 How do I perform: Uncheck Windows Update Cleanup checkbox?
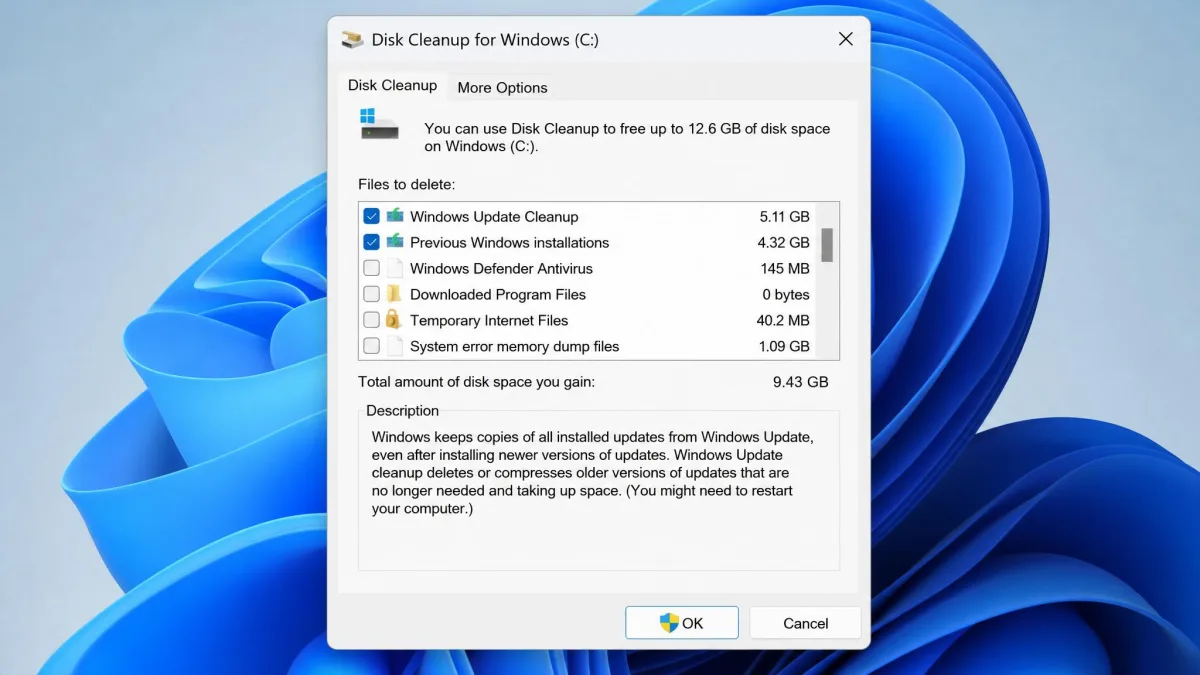[371, 216]
